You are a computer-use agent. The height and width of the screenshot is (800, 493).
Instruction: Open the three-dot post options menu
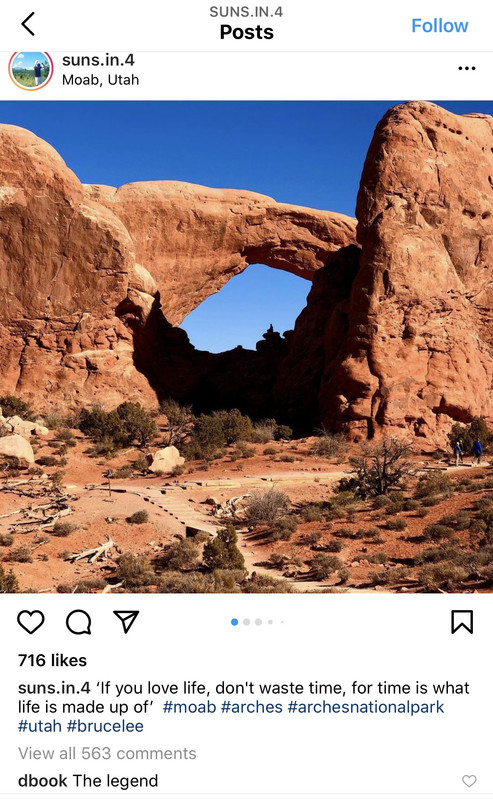466,68
